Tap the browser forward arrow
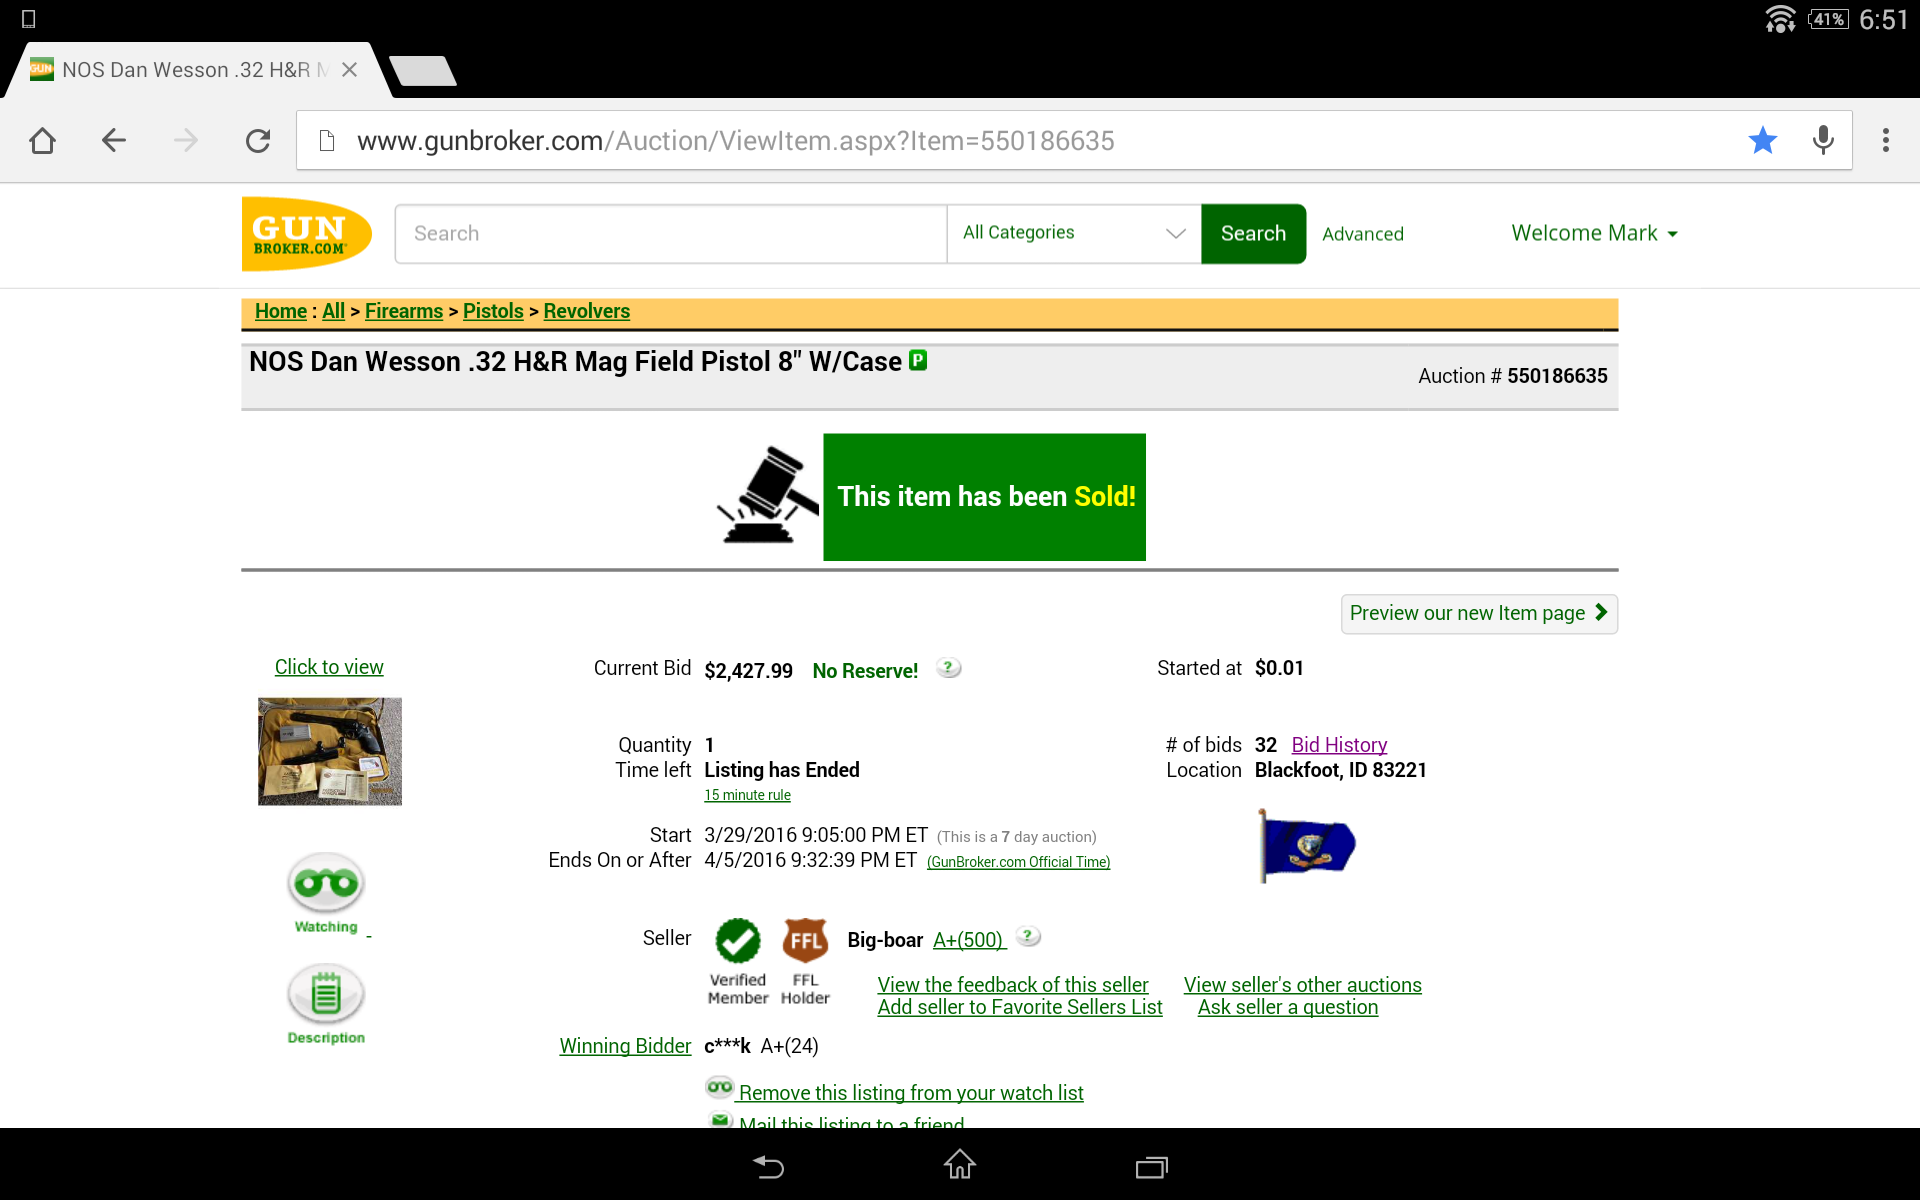This screenshot has height=1200, width=1920. click(186, 141)
